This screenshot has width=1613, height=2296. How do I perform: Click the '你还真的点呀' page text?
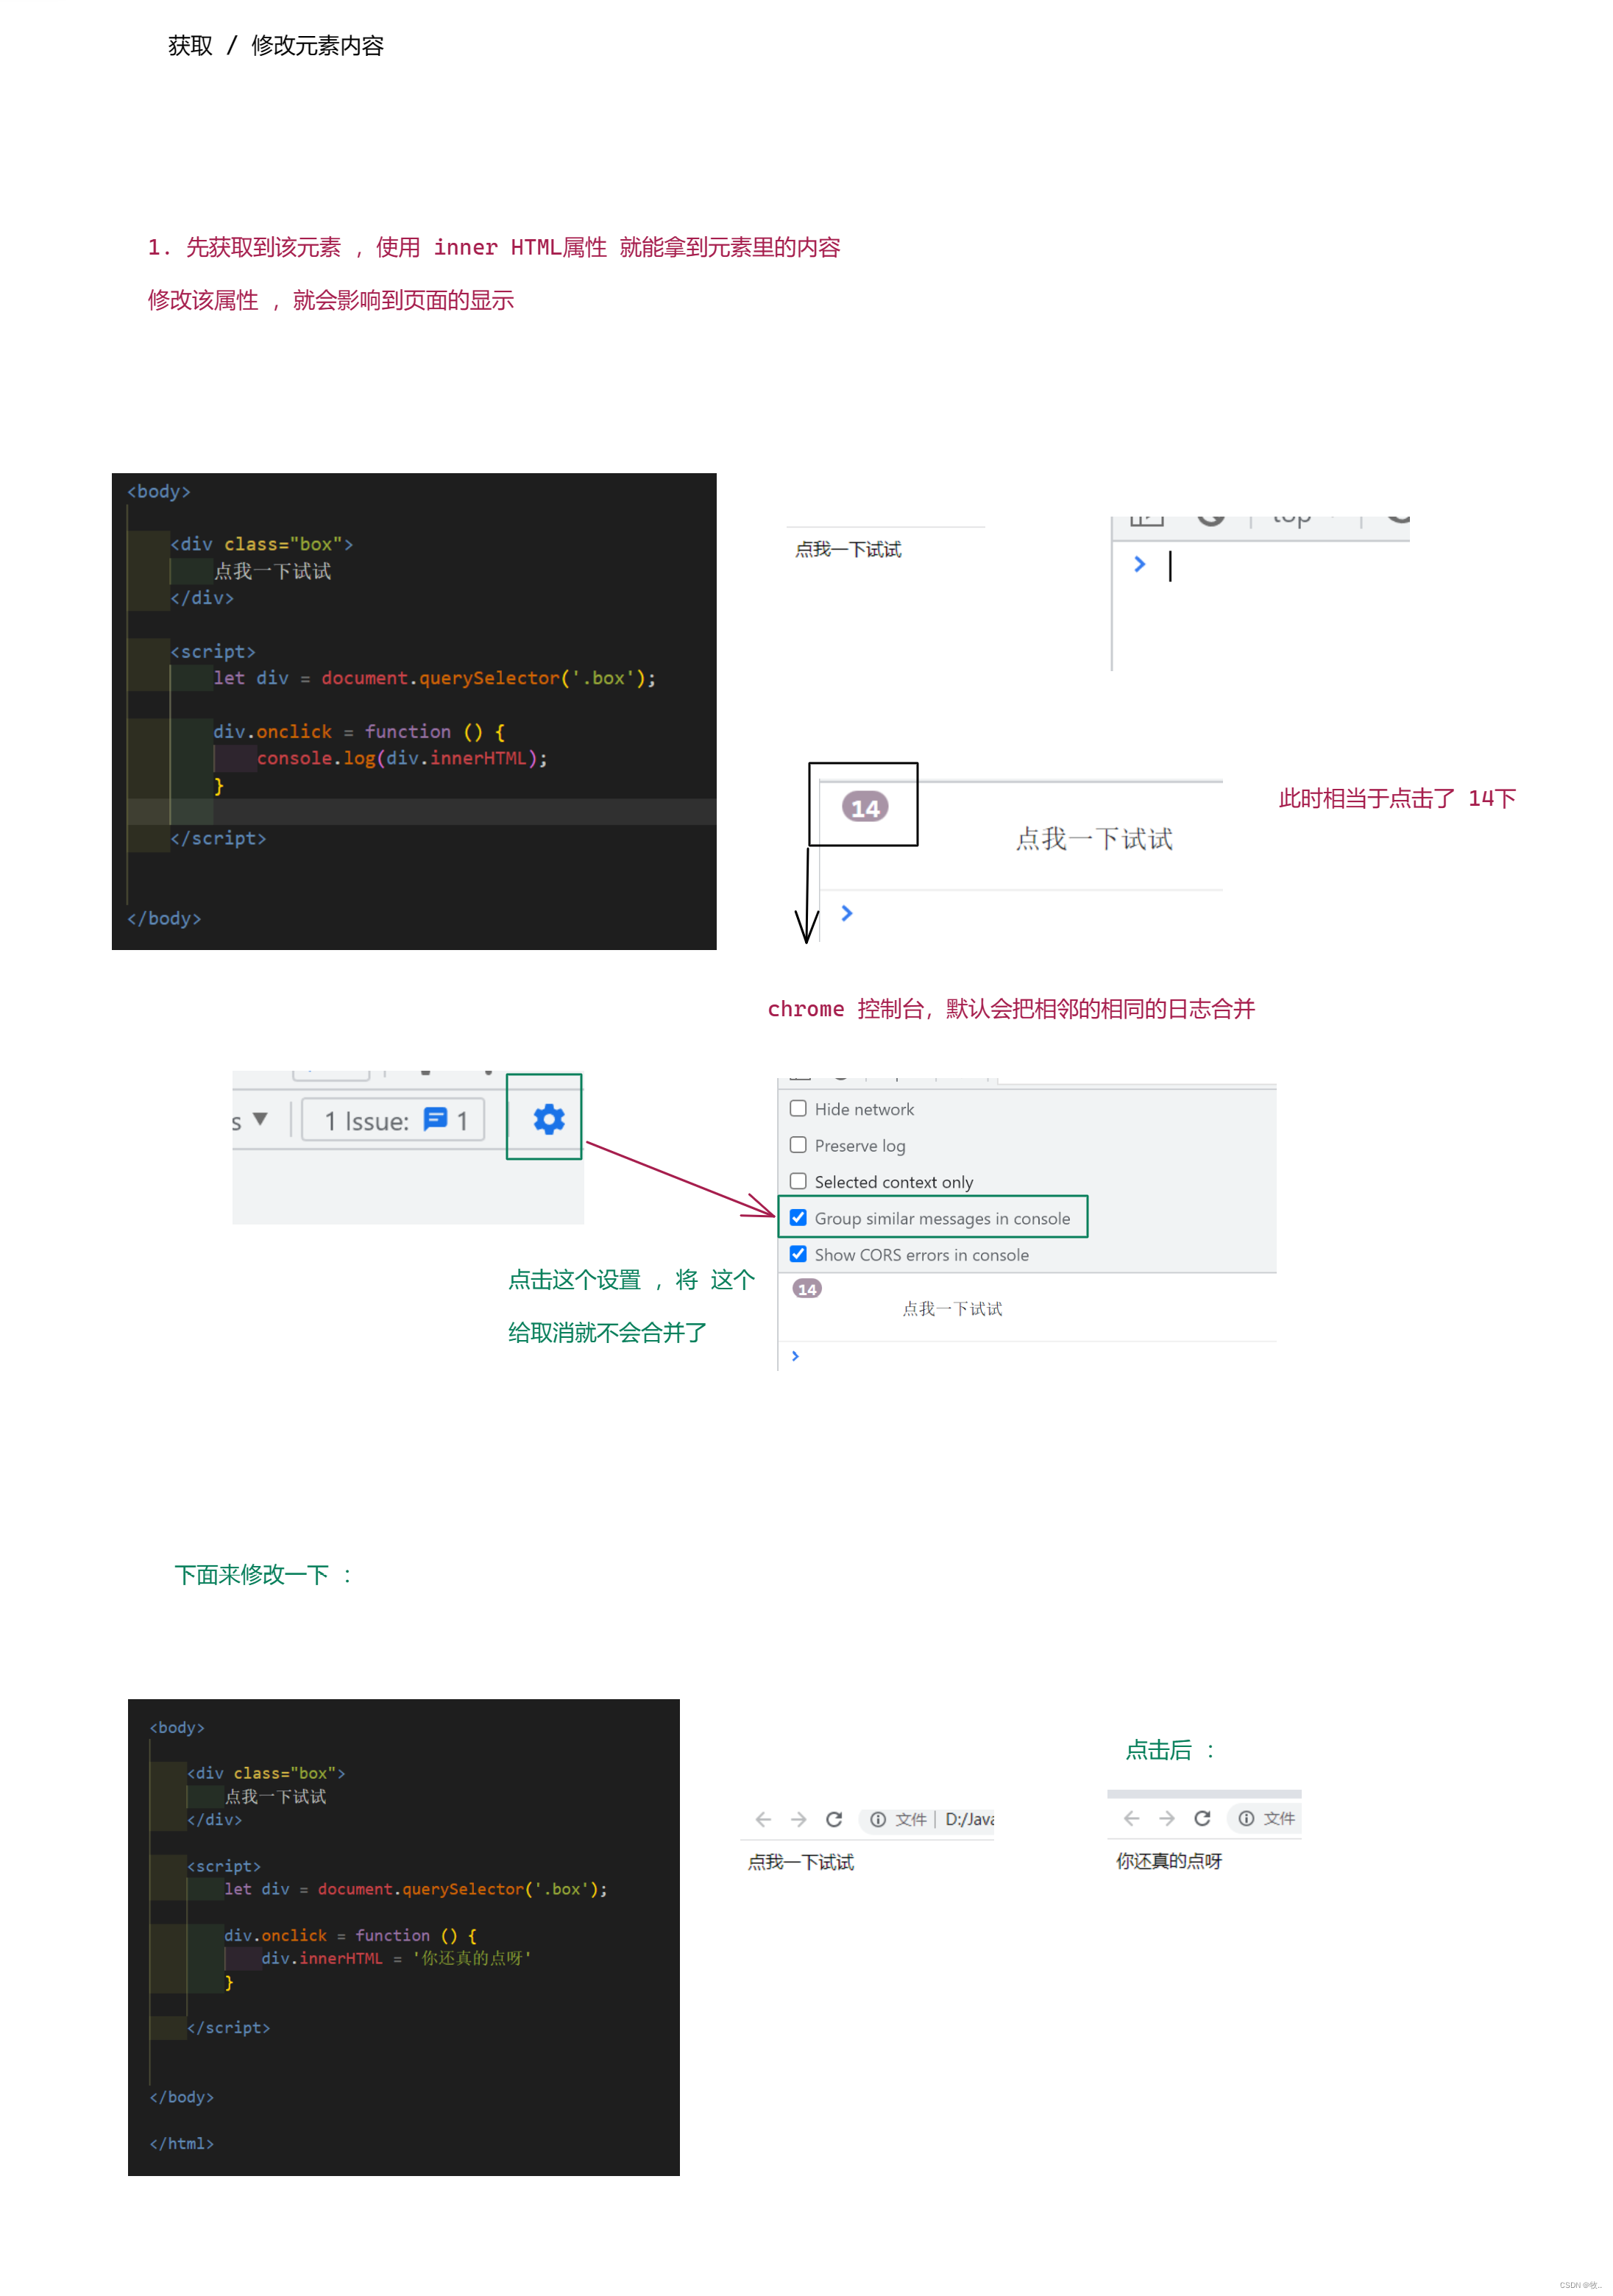point(1168,1861)
